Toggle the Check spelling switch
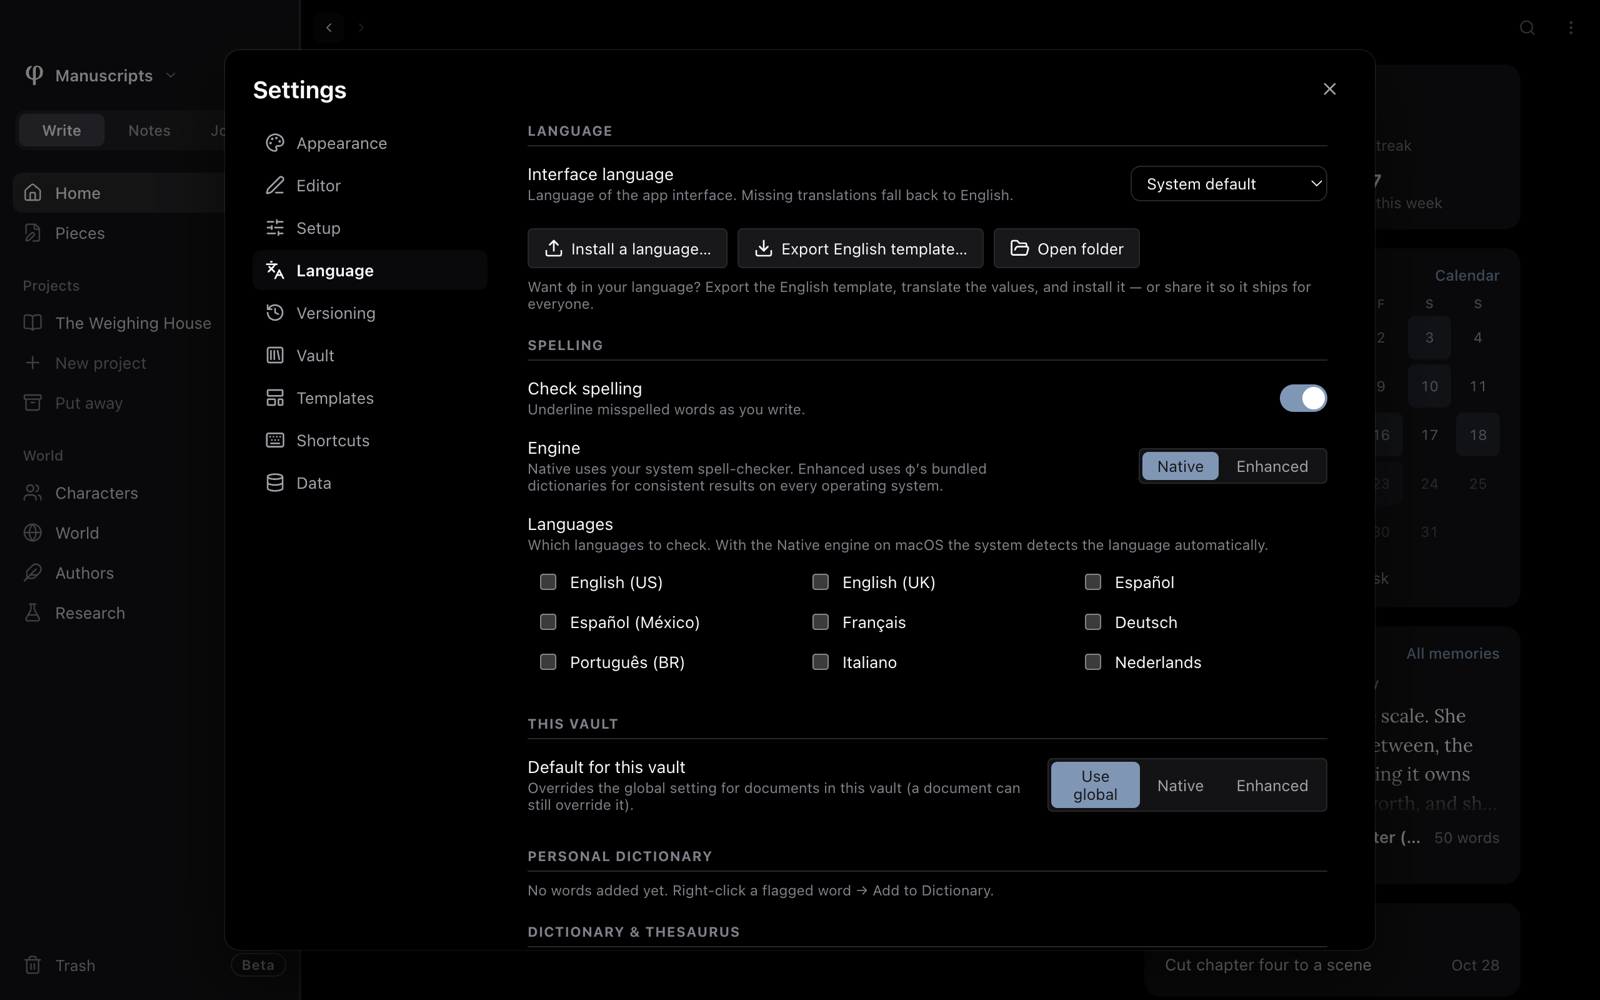Viewport: 1600px width, 1000px height. (1303, 398)
